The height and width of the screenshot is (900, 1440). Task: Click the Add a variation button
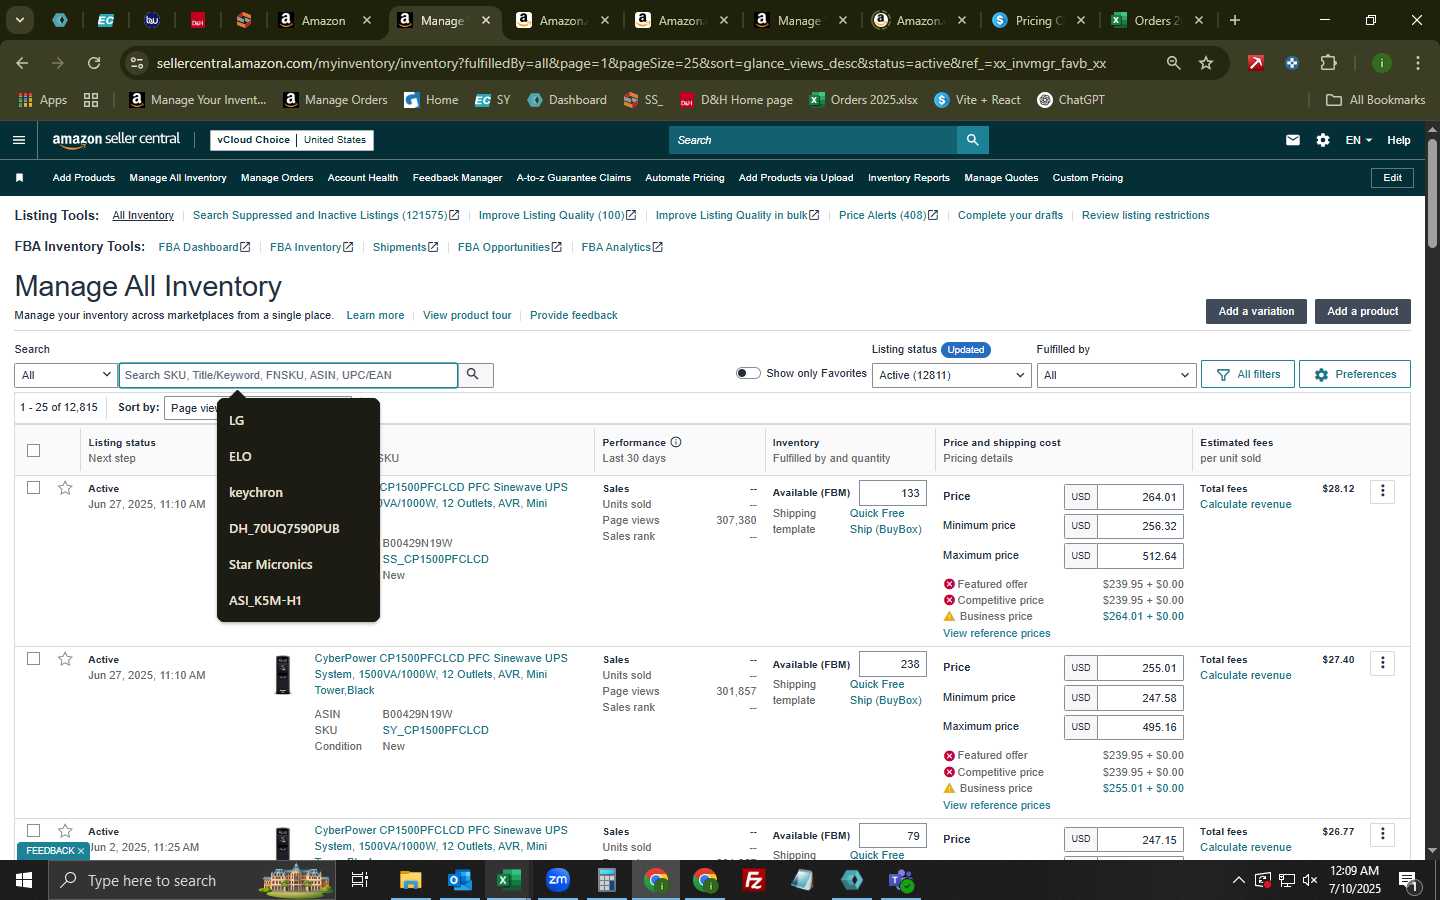pyautogui.click(x=1256, y=311)
